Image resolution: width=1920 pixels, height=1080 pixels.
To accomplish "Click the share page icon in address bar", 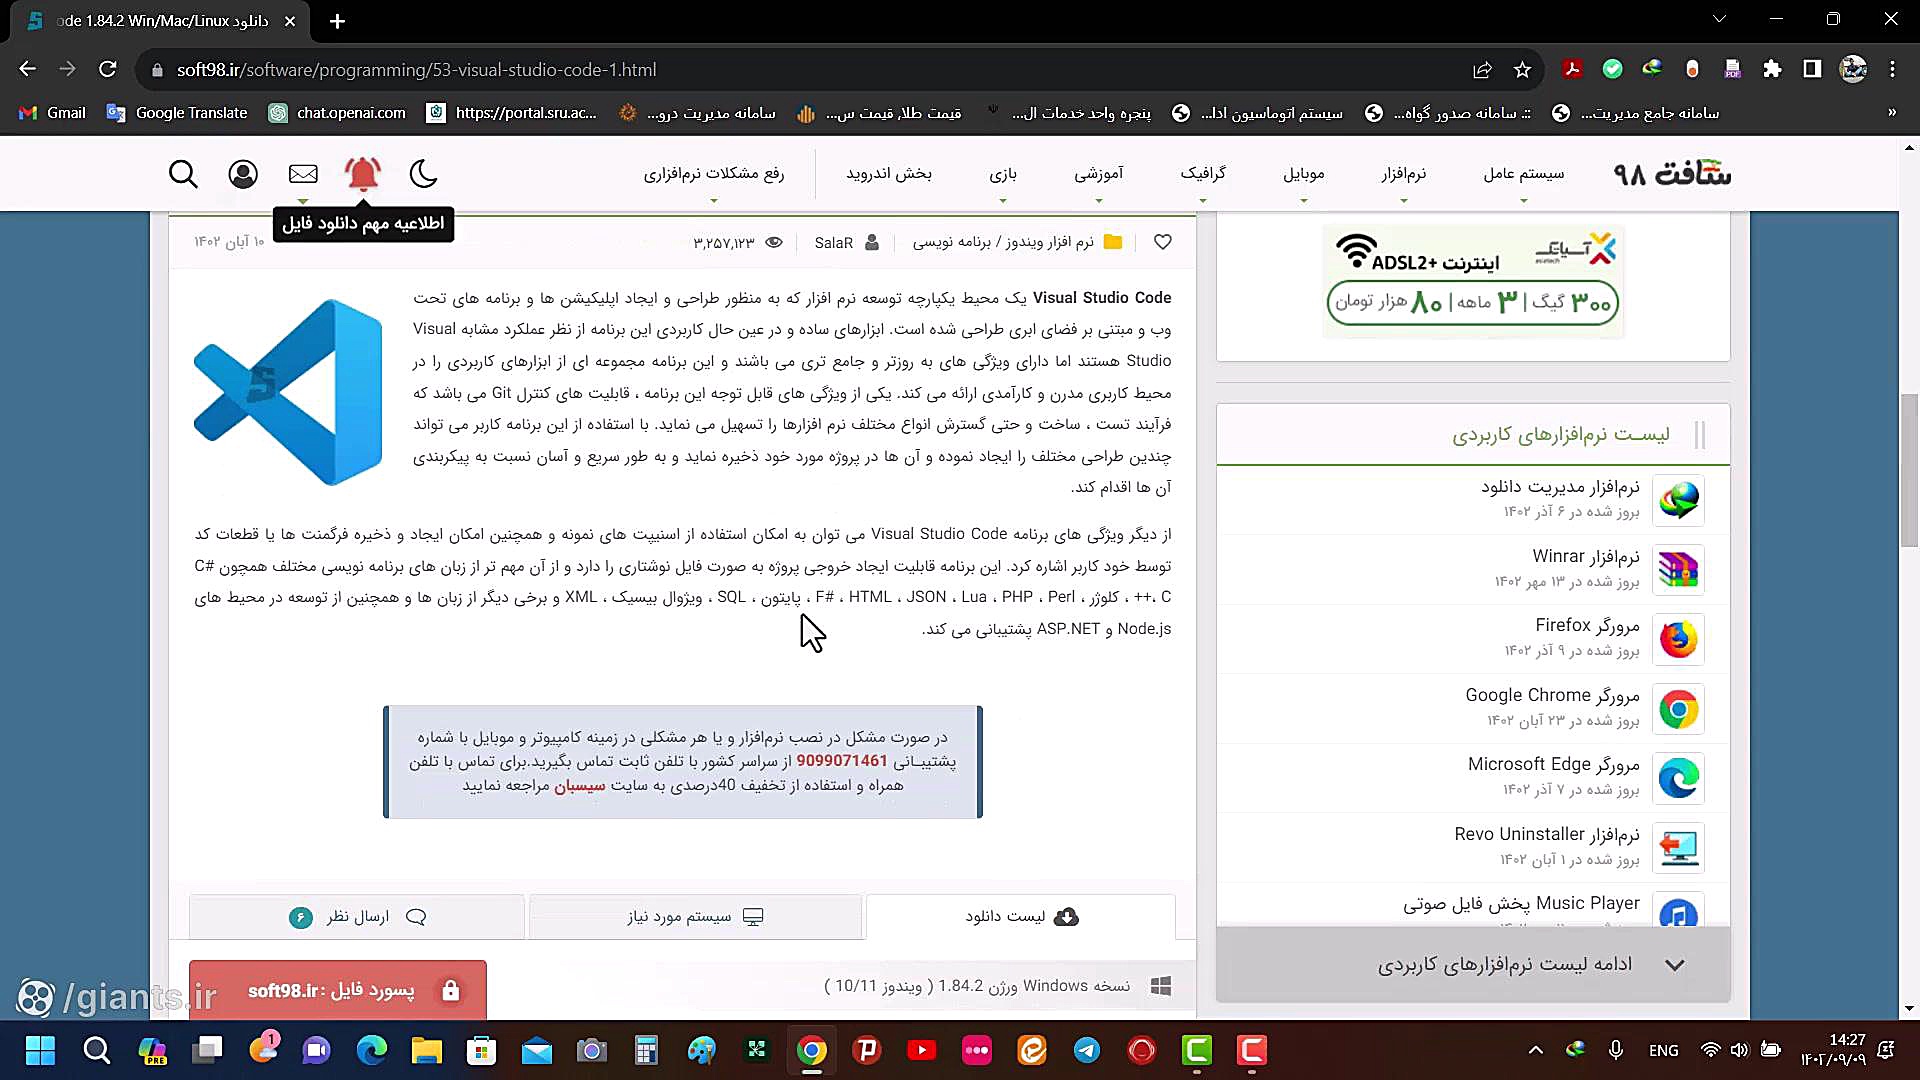I will [1482, 70].
